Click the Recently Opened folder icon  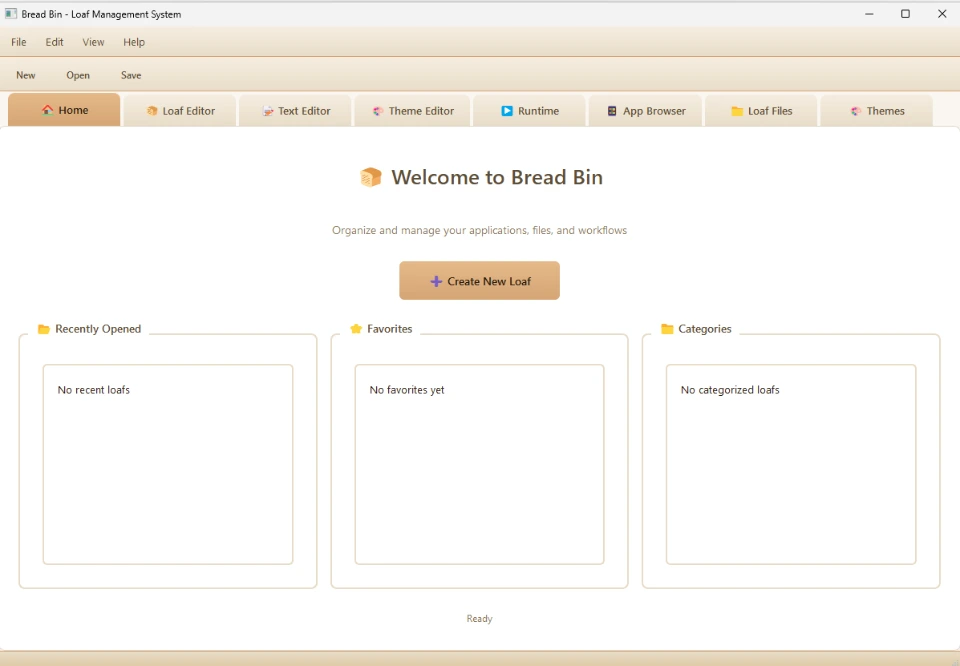pyautogui.click(x=43, y=329)
